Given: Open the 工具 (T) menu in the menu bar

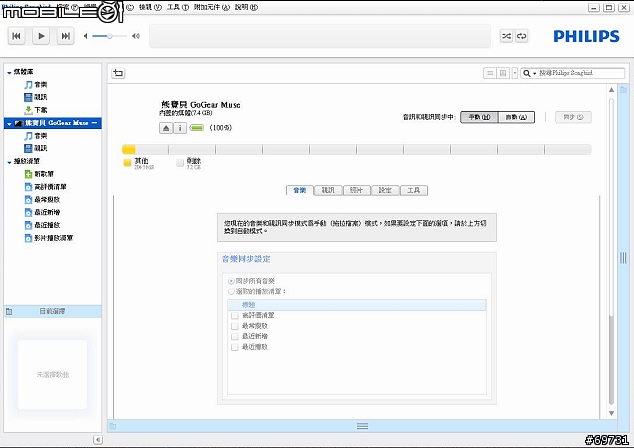Looking at the screenshot, I should coord(178,7).
